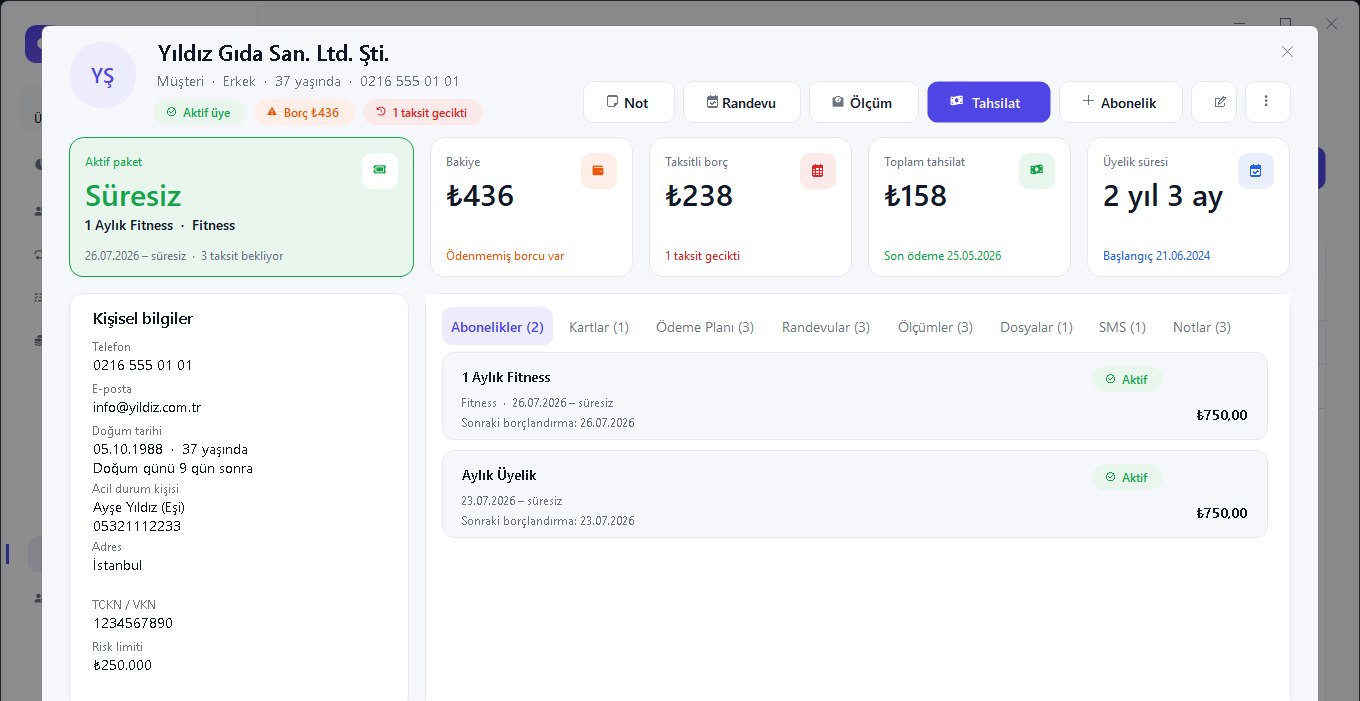Open the three-dot more options menu
This screenshot has width=1360, height=701.
1267,102
